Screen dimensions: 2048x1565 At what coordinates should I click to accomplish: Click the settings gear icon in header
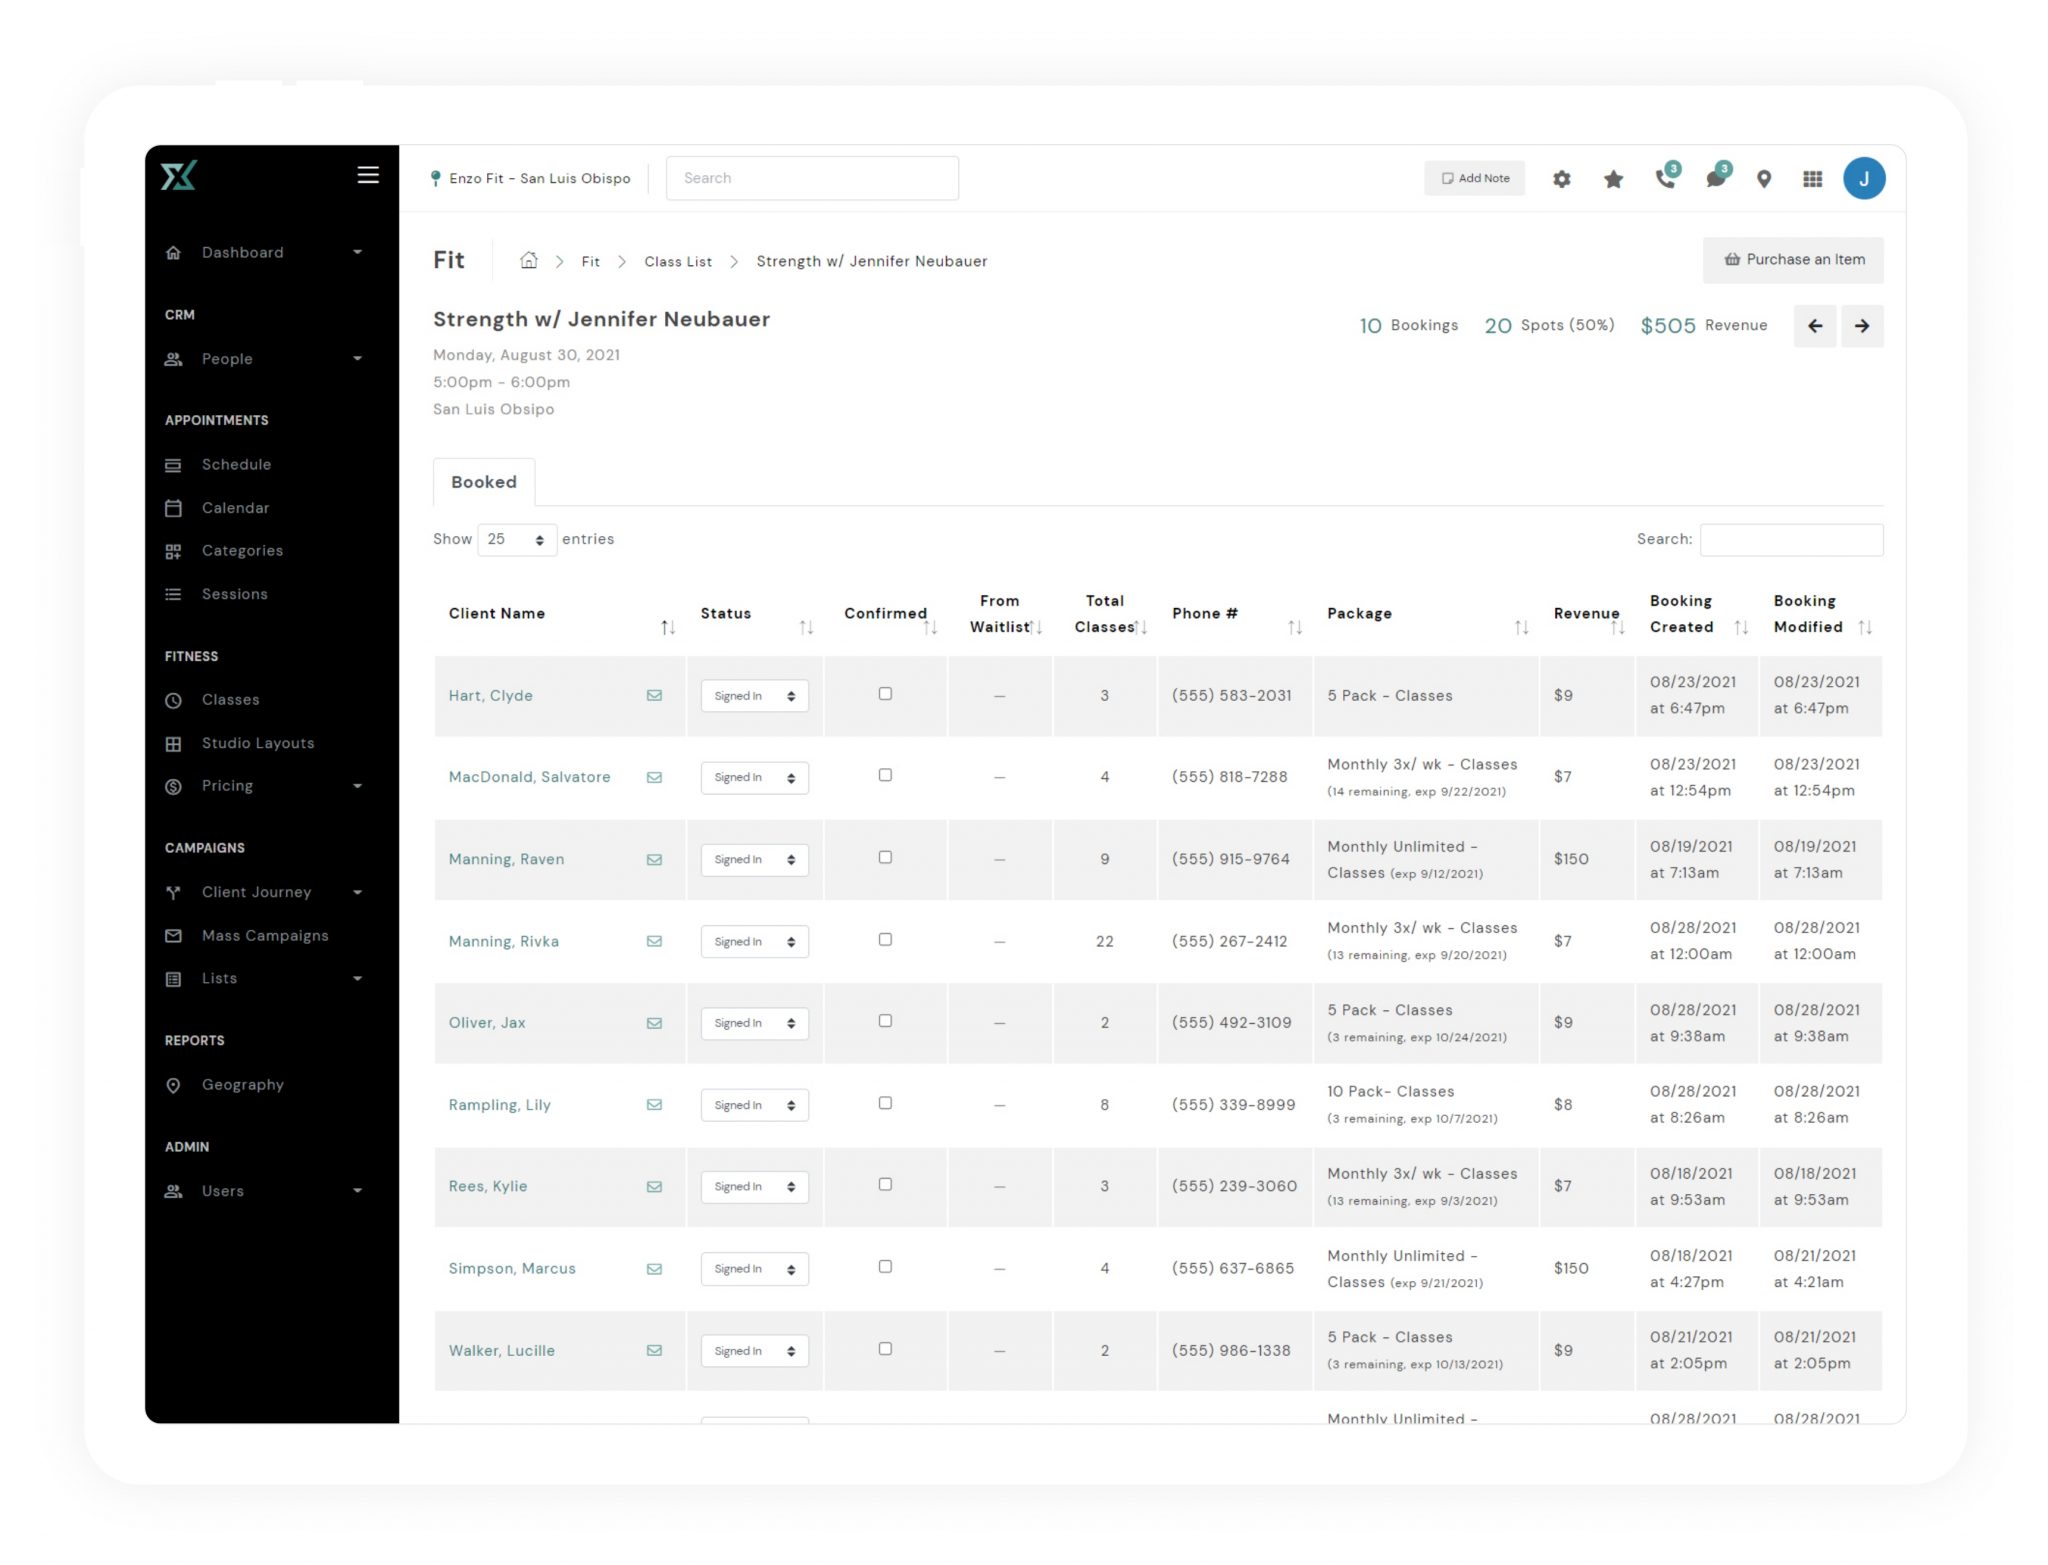point(1561,179)
